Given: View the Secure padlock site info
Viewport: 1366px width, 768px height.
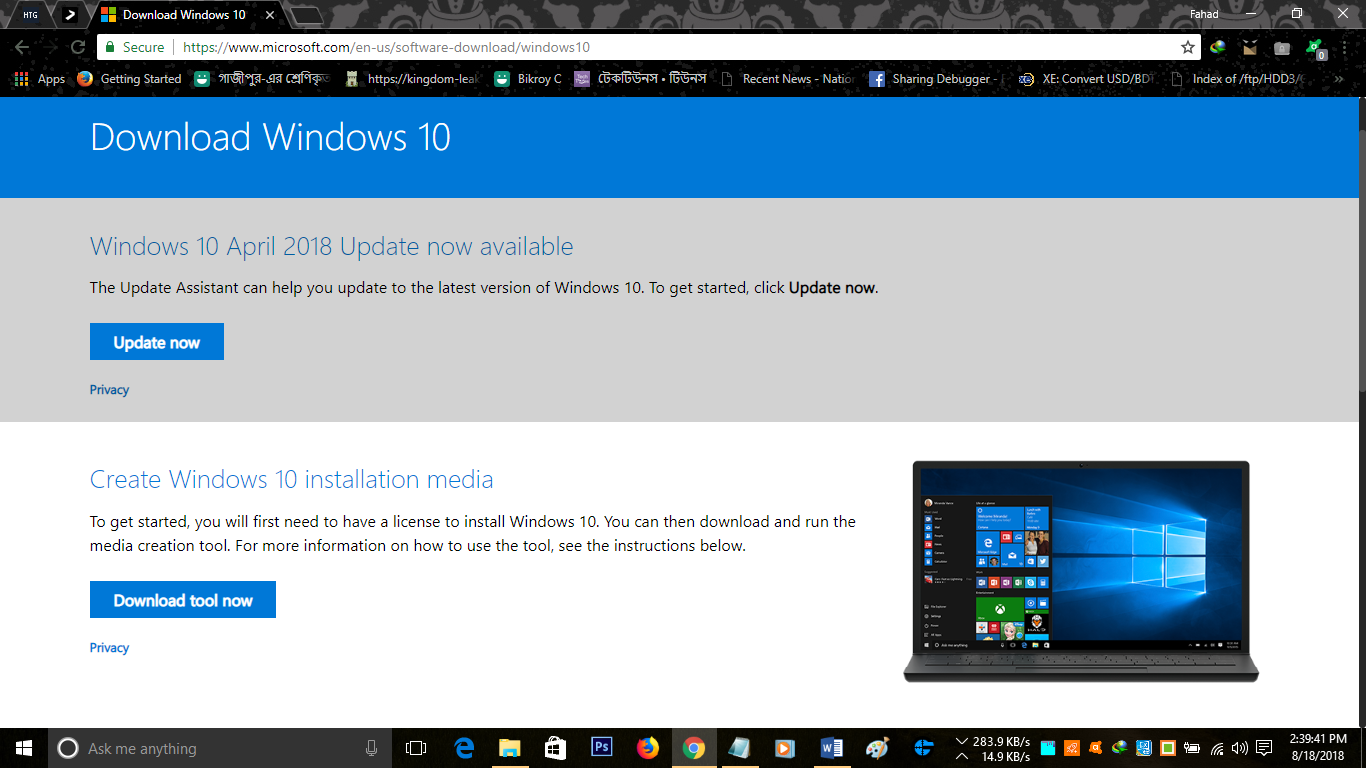Looking at the screenshot, I should coord(134,47).
